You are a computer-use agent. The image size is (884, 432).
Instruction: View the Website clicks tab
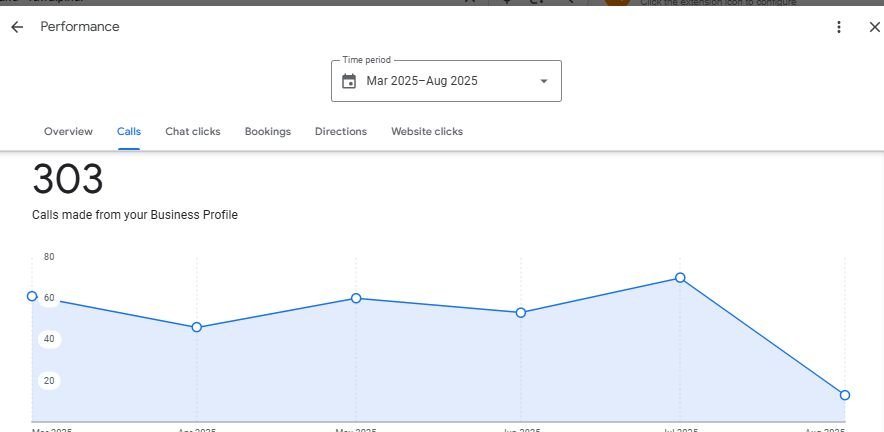427,131
